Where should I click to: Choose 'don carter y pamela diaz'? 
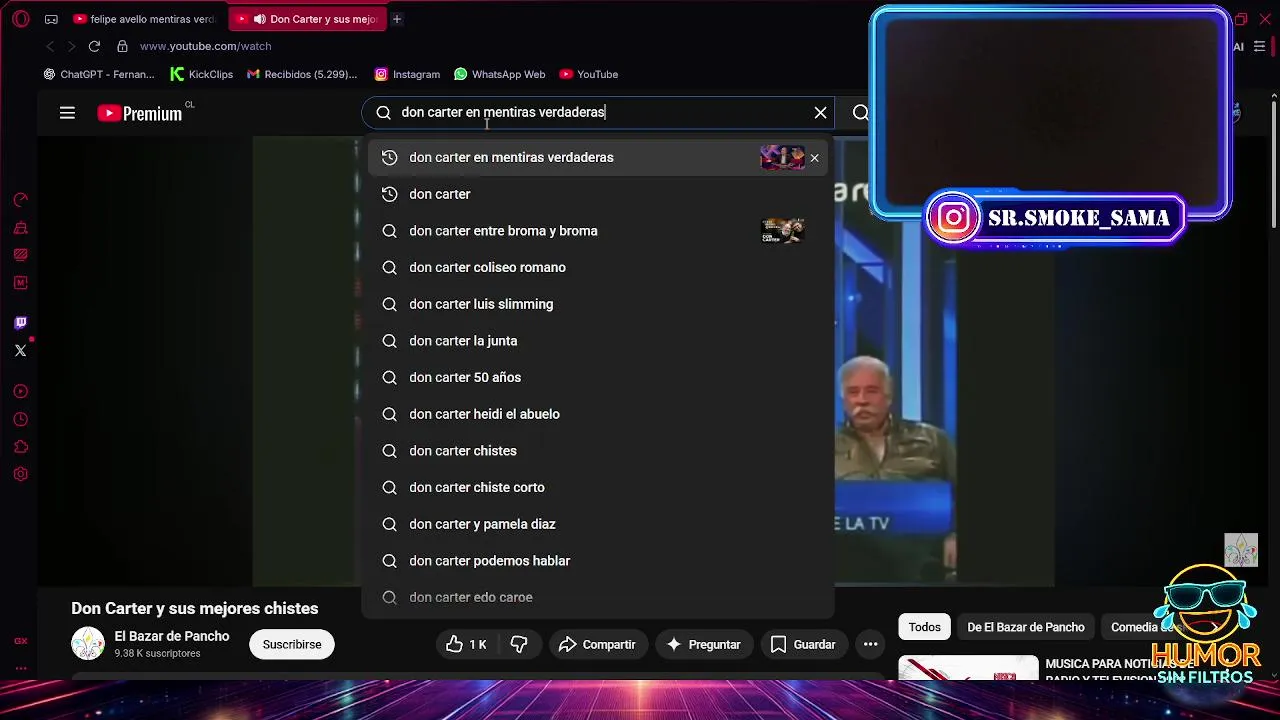[598, 524]
